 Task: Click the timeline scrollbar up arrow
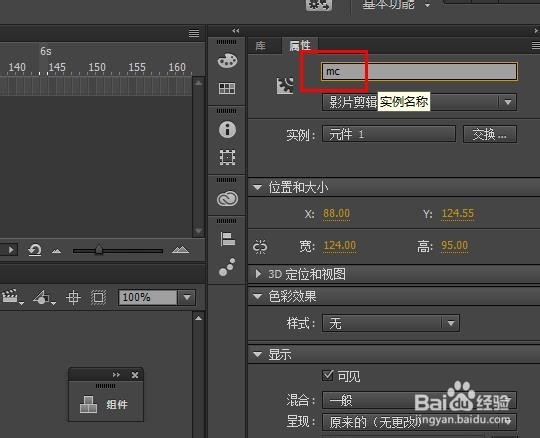pos(198,83)
